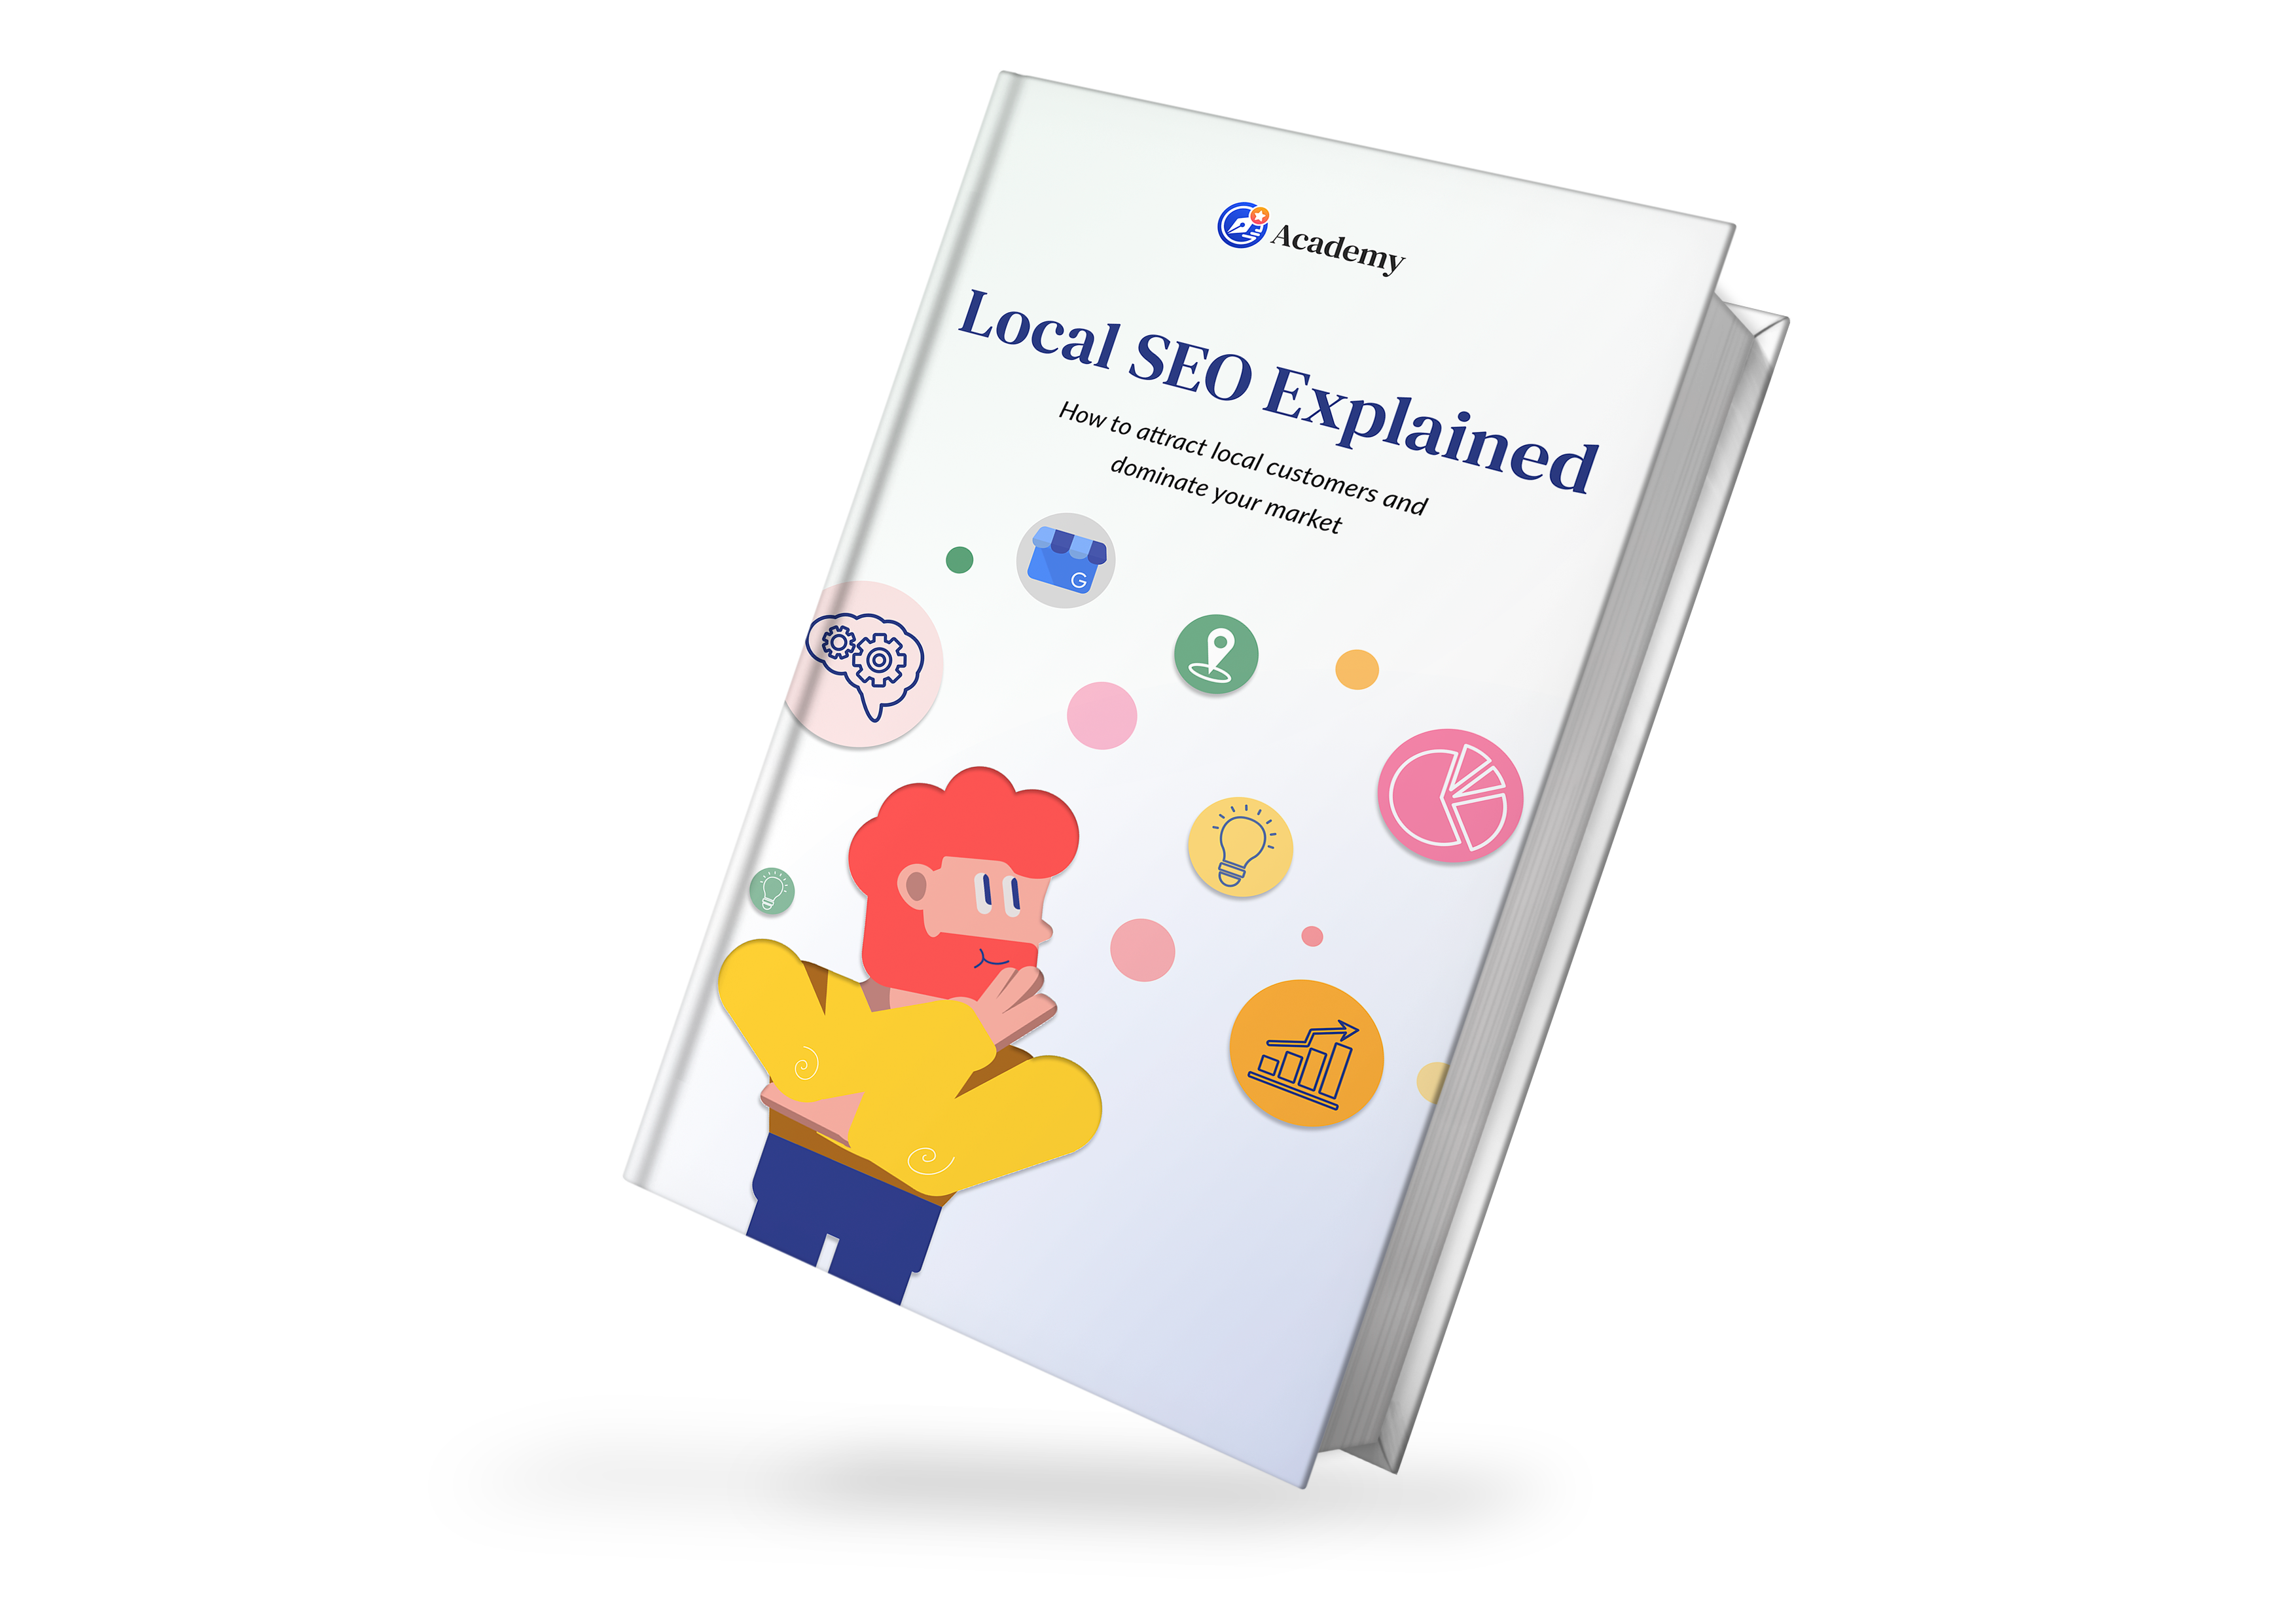Click the Google My Business storefront icon
Image resolution: width=2296 pixels, height=1623 pixels.
pyautogui.click(x=1066, y=560)
